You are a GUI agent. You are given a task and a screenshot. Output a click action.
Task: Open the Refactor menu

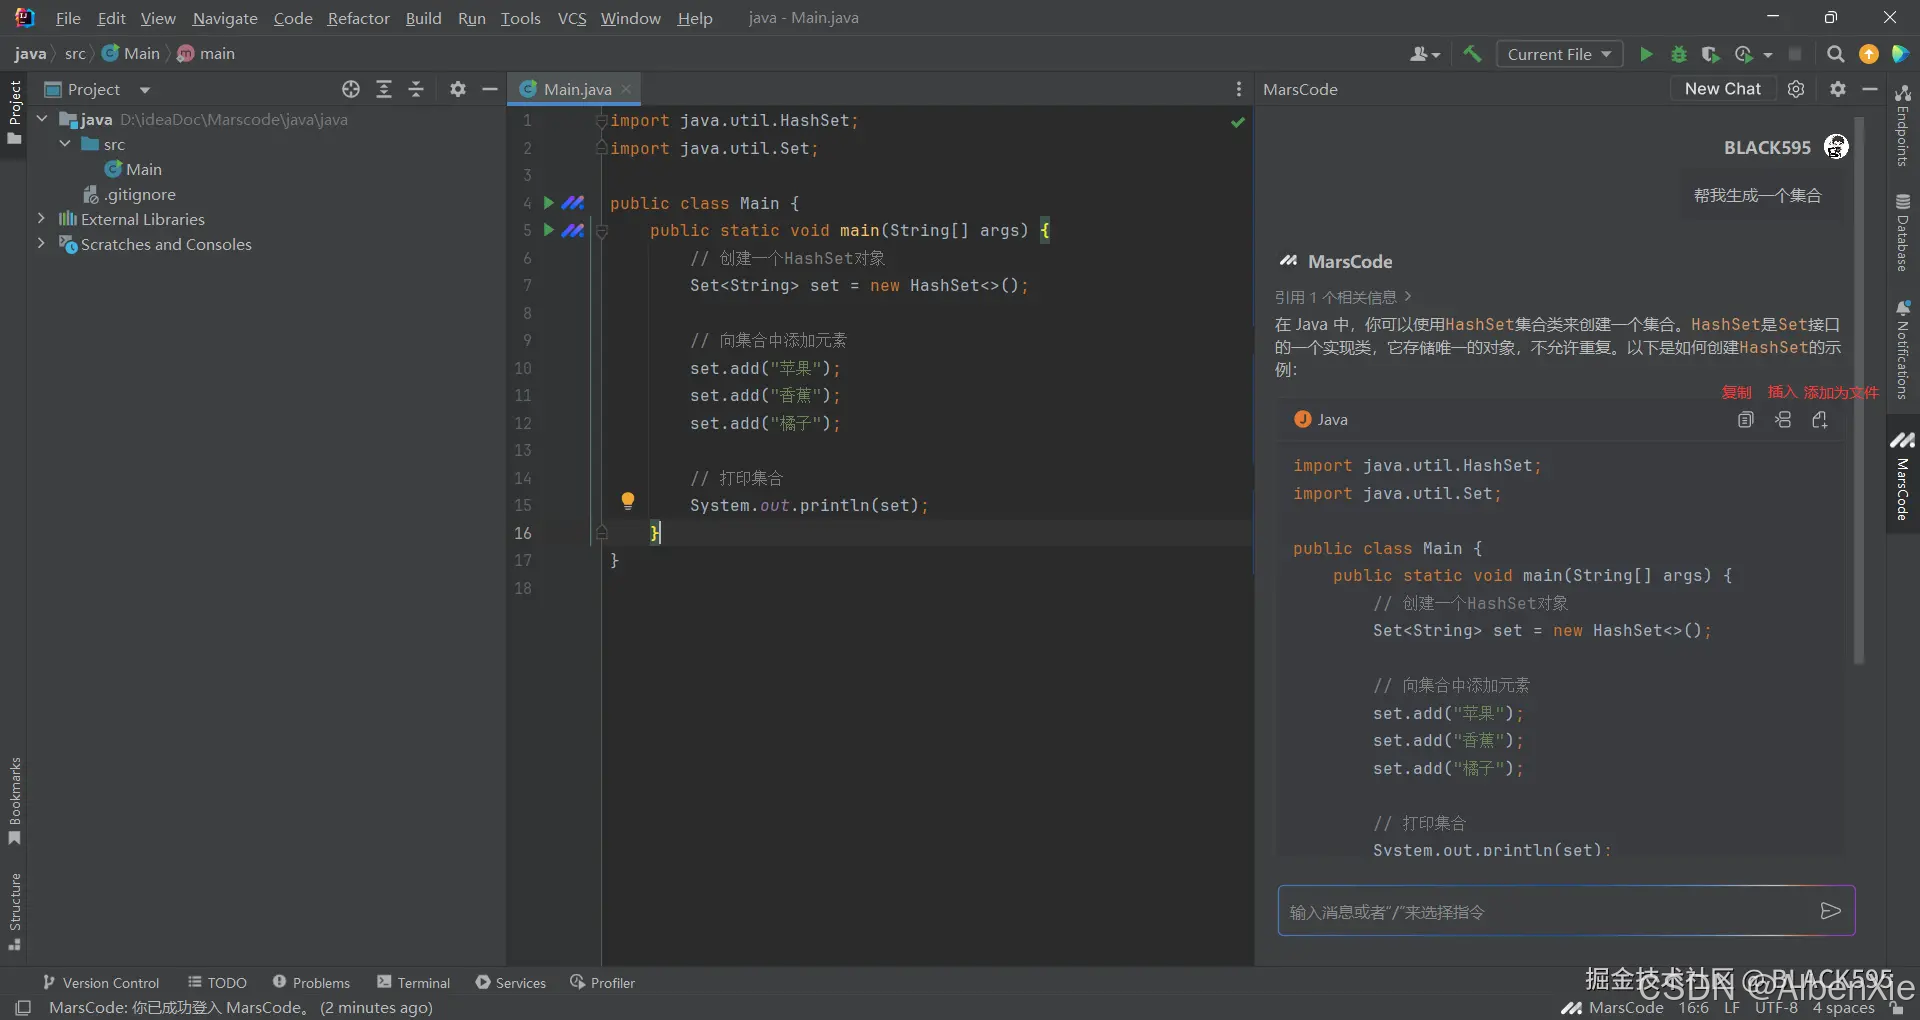click(358, 18)
